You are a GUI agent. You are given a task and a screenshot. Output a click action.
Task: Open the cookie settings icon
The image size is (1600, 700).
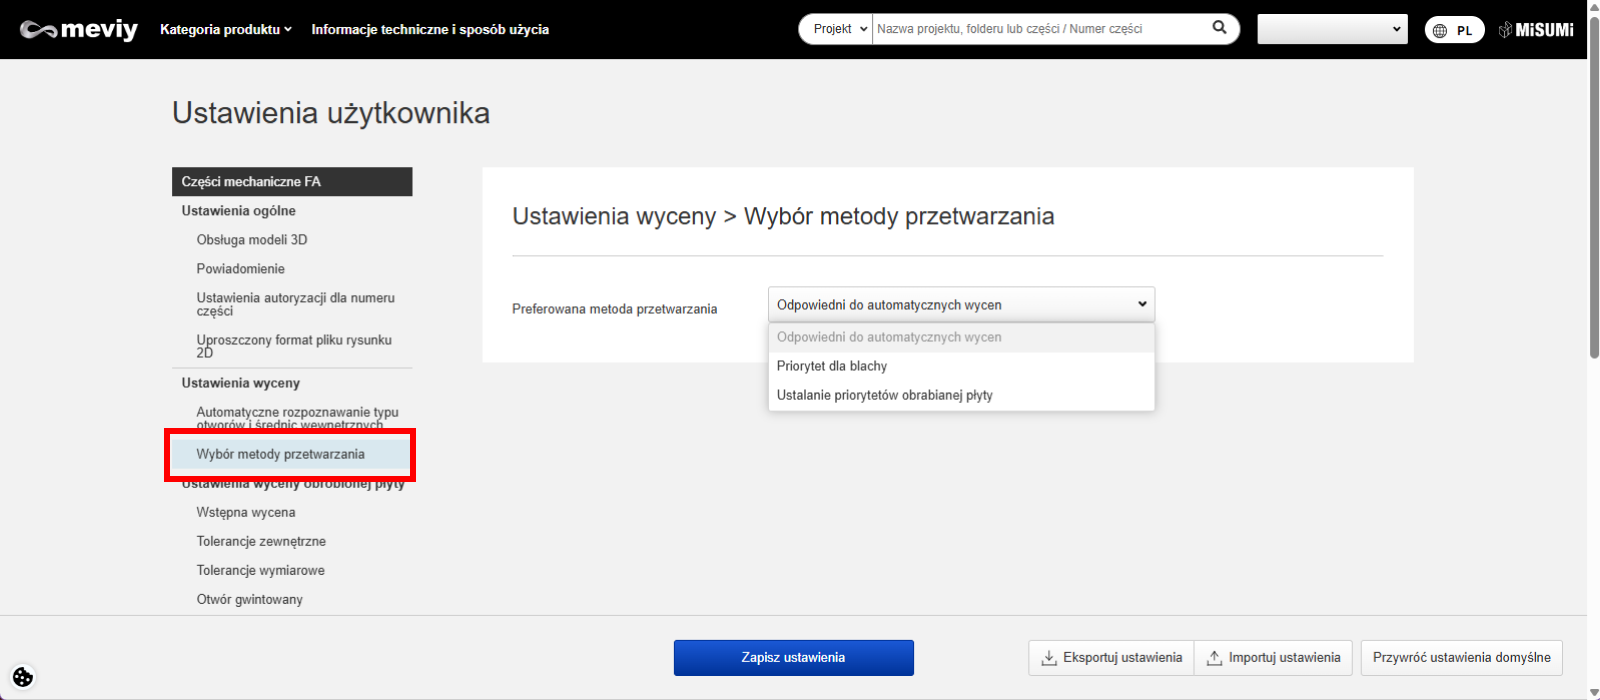23,677
